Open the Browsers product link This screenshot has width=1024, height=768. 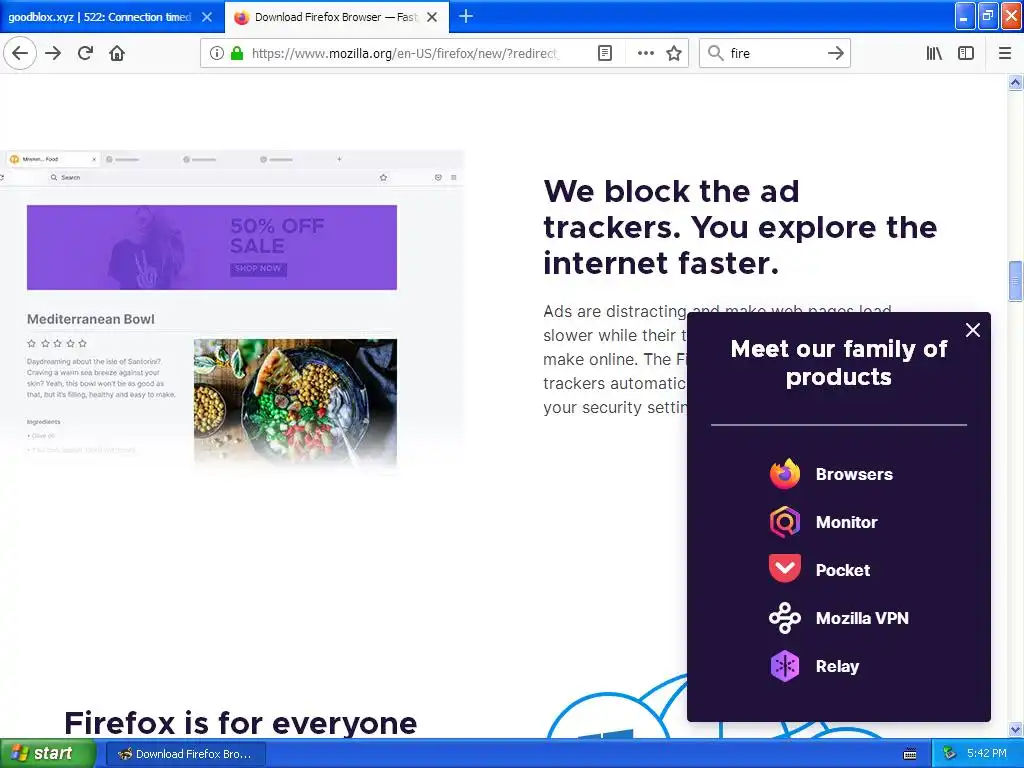(x=854, y=474)
